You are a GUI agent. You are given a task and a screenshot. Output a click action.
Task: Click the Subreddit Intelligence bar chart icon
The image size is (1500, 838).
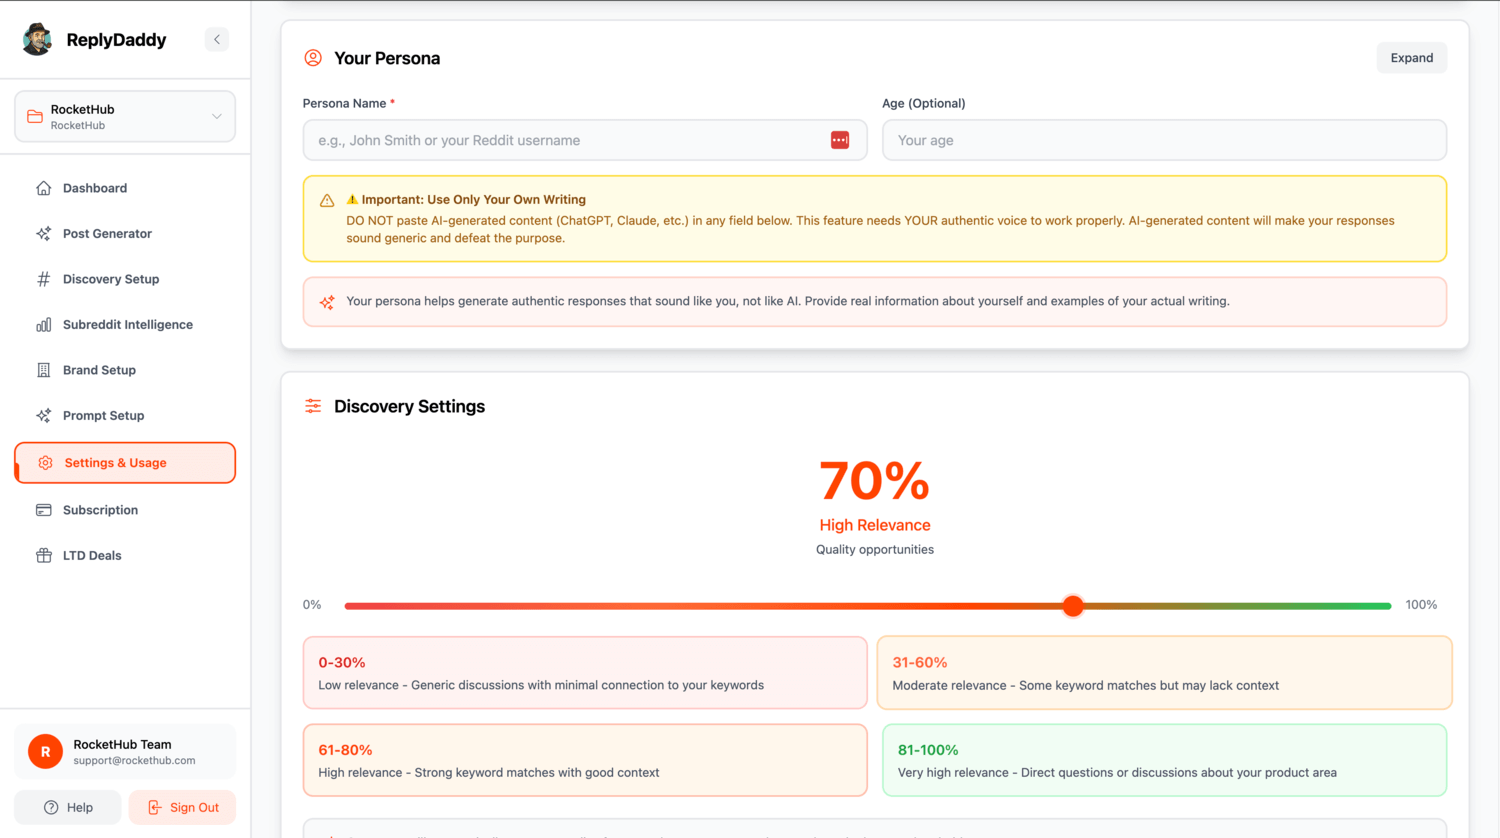point(44,324)
